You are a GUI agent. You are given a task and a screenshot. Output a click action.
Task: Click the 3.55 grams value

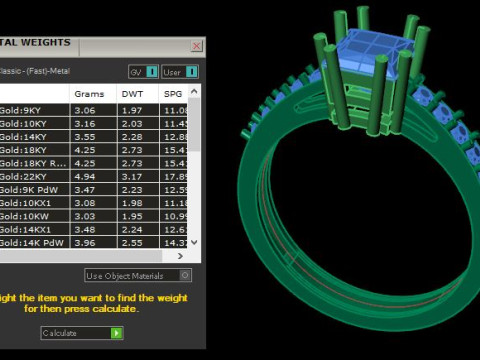pyautogui.click(x=85, y=137)
